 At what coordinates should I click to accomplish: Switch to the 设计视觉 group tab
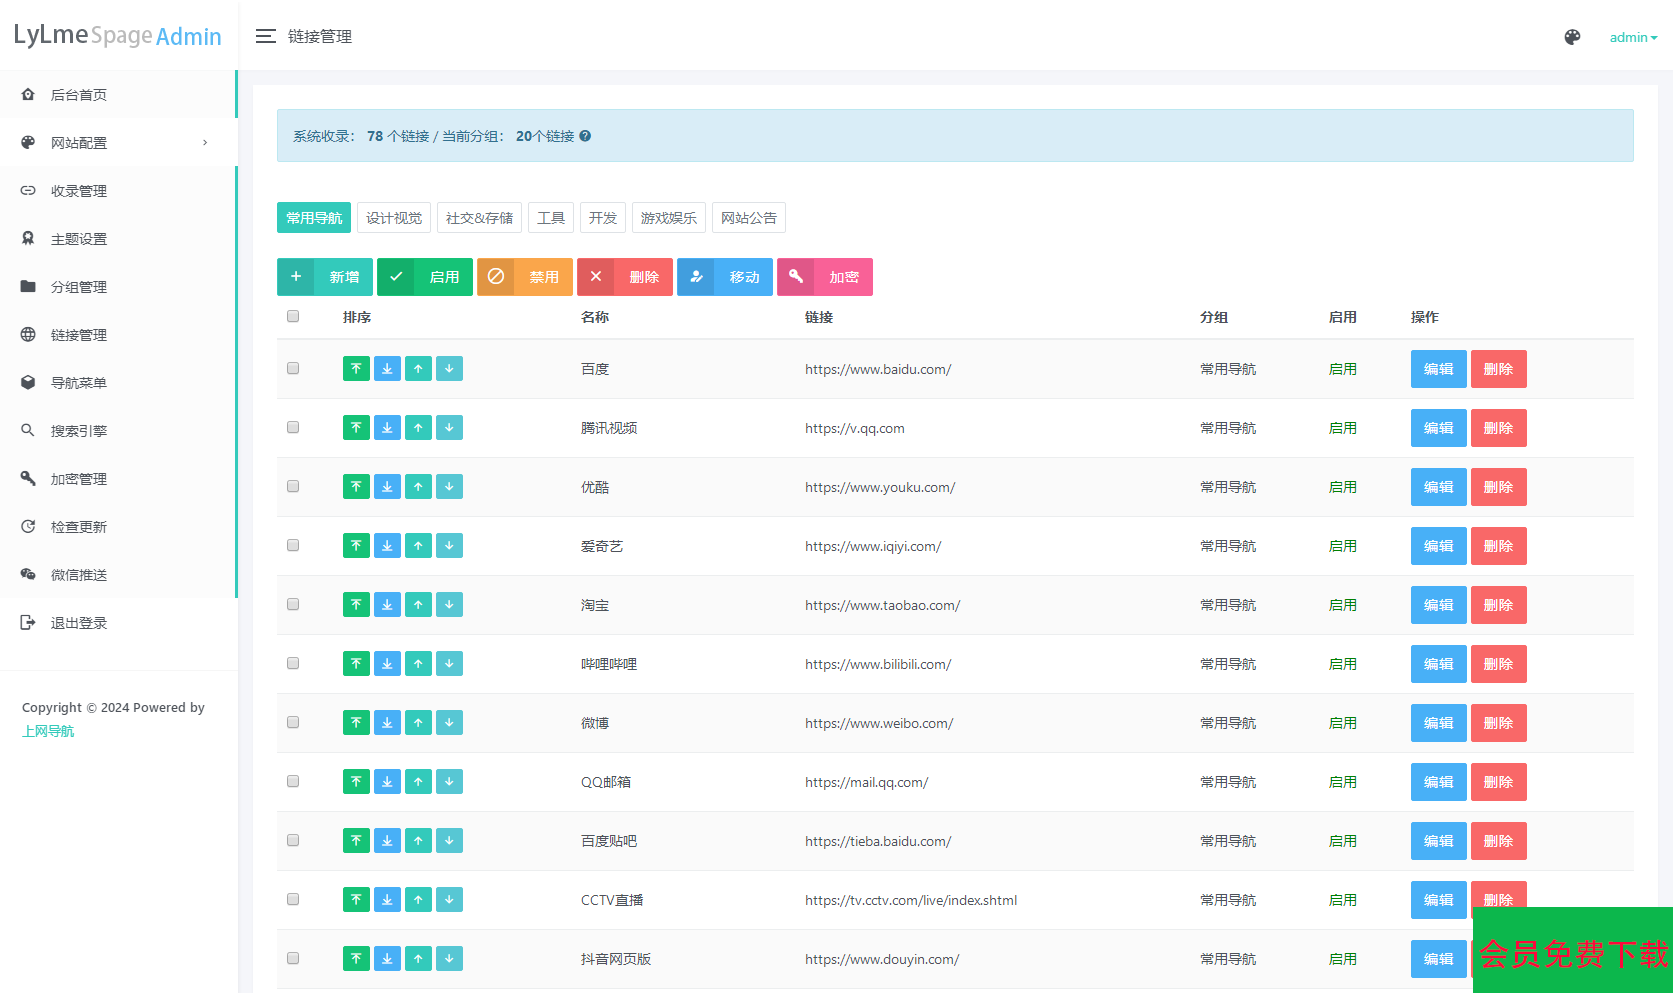[394, 218]
